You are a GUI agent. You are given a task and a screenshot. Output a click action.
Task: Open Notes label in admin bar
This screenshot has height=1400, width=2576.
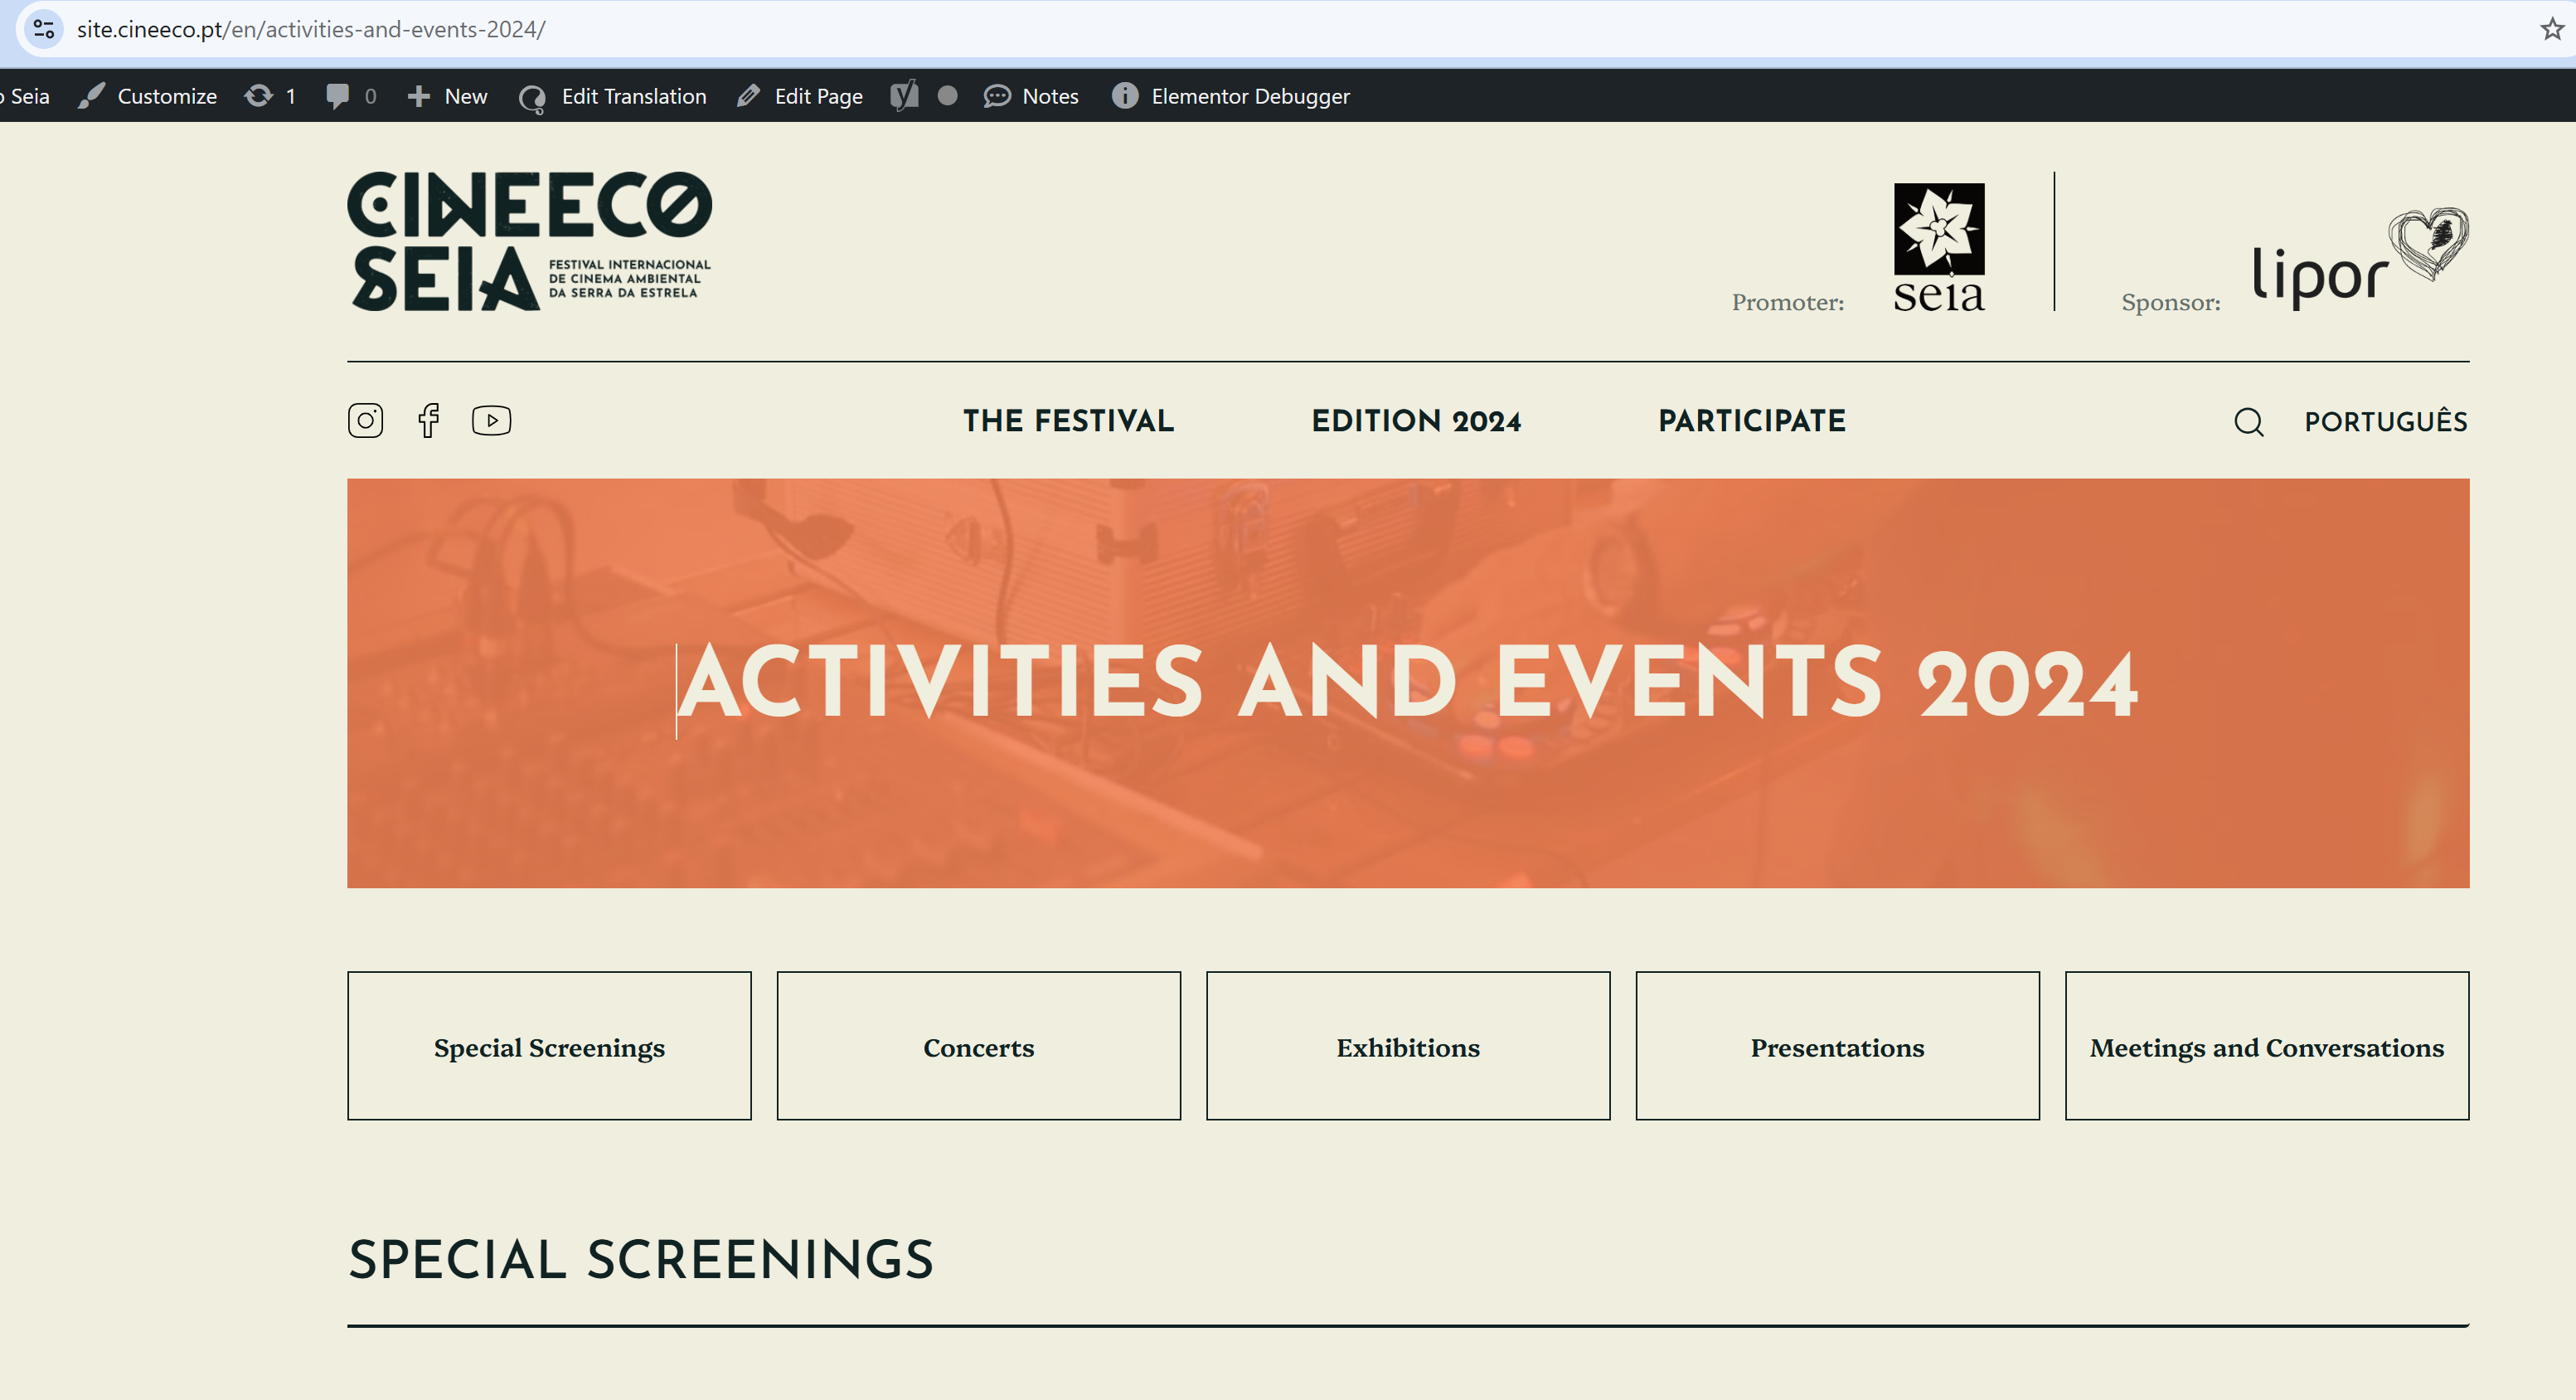pyautogui.click(x=1050, y=96)
